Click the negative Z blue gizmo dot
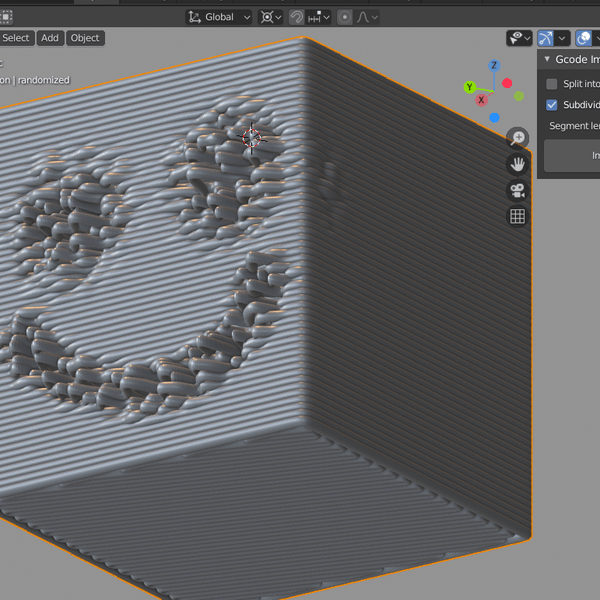The width and height of the screenshot is (600, 600). coord(494,117)
